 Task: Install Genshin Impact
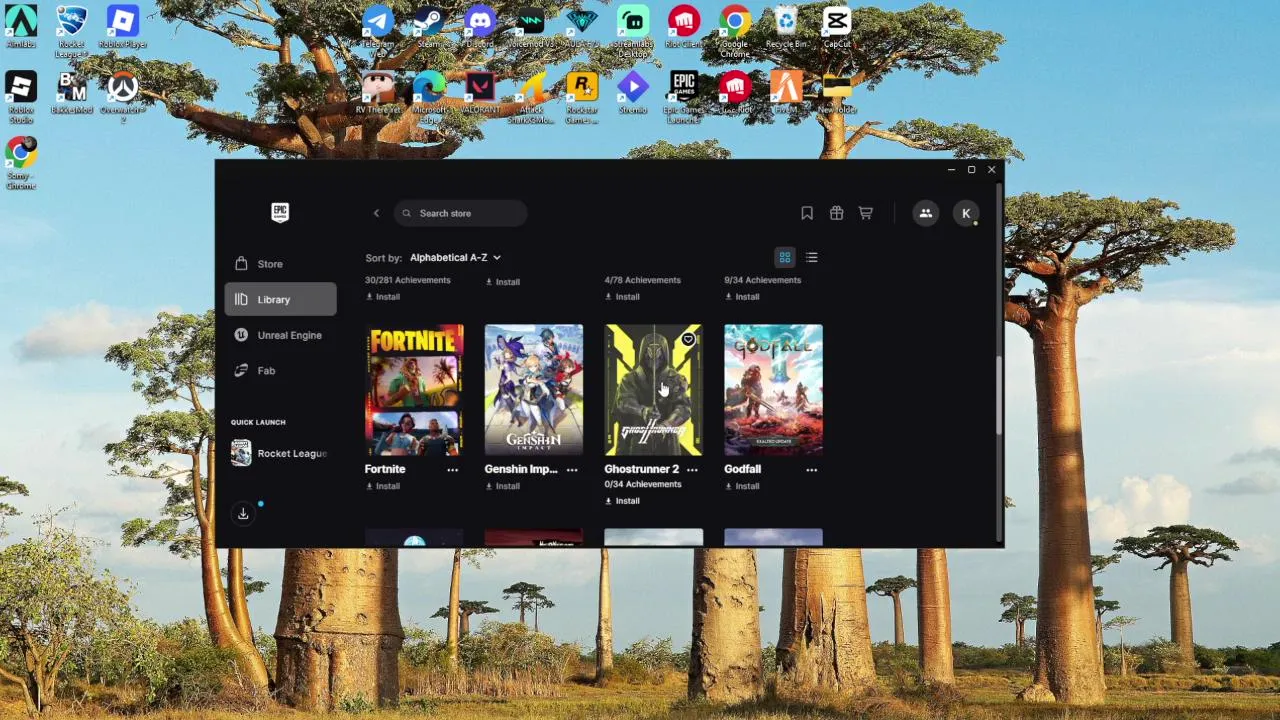[503, 486]
